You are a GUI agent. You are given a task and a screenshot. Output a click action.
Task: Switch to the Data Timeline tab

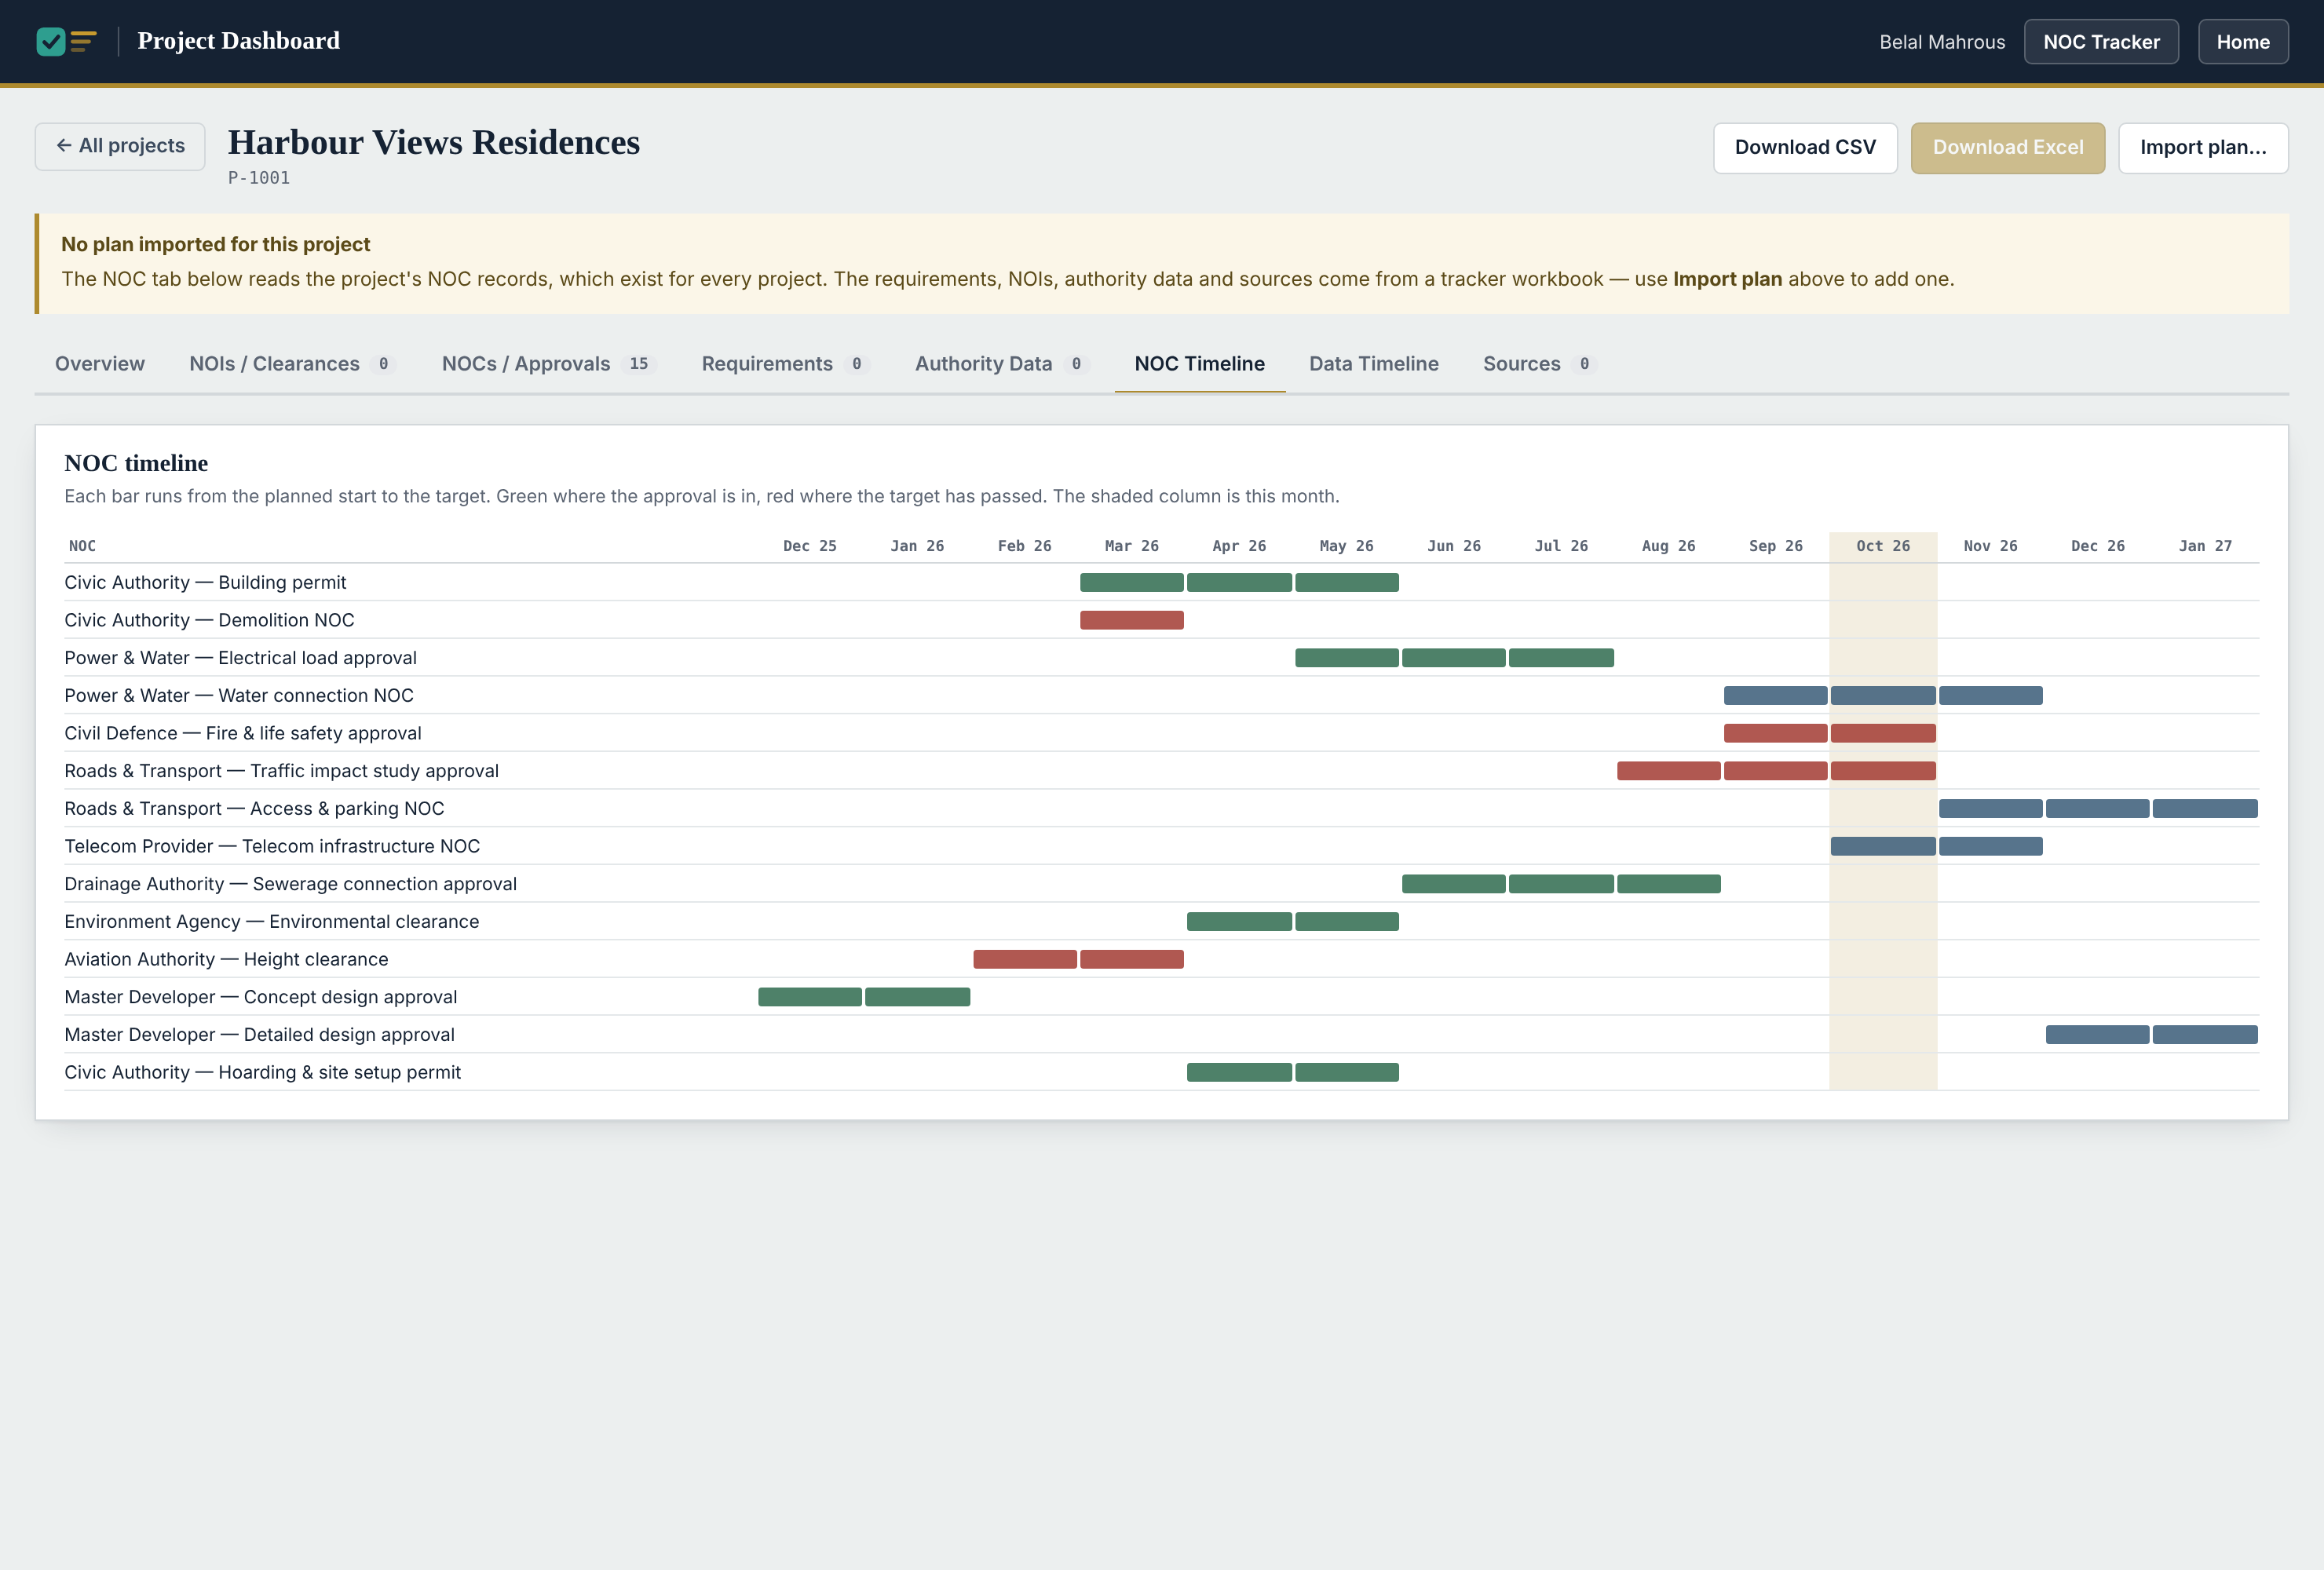click(x=1373, y=364)
